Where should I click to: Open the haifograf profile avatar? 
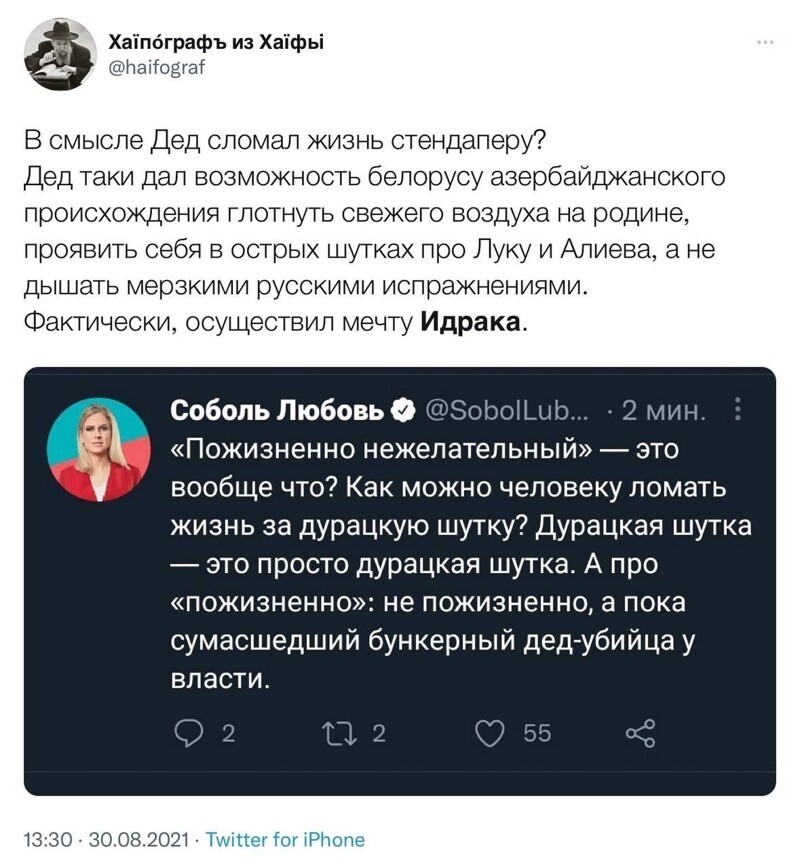60,54
